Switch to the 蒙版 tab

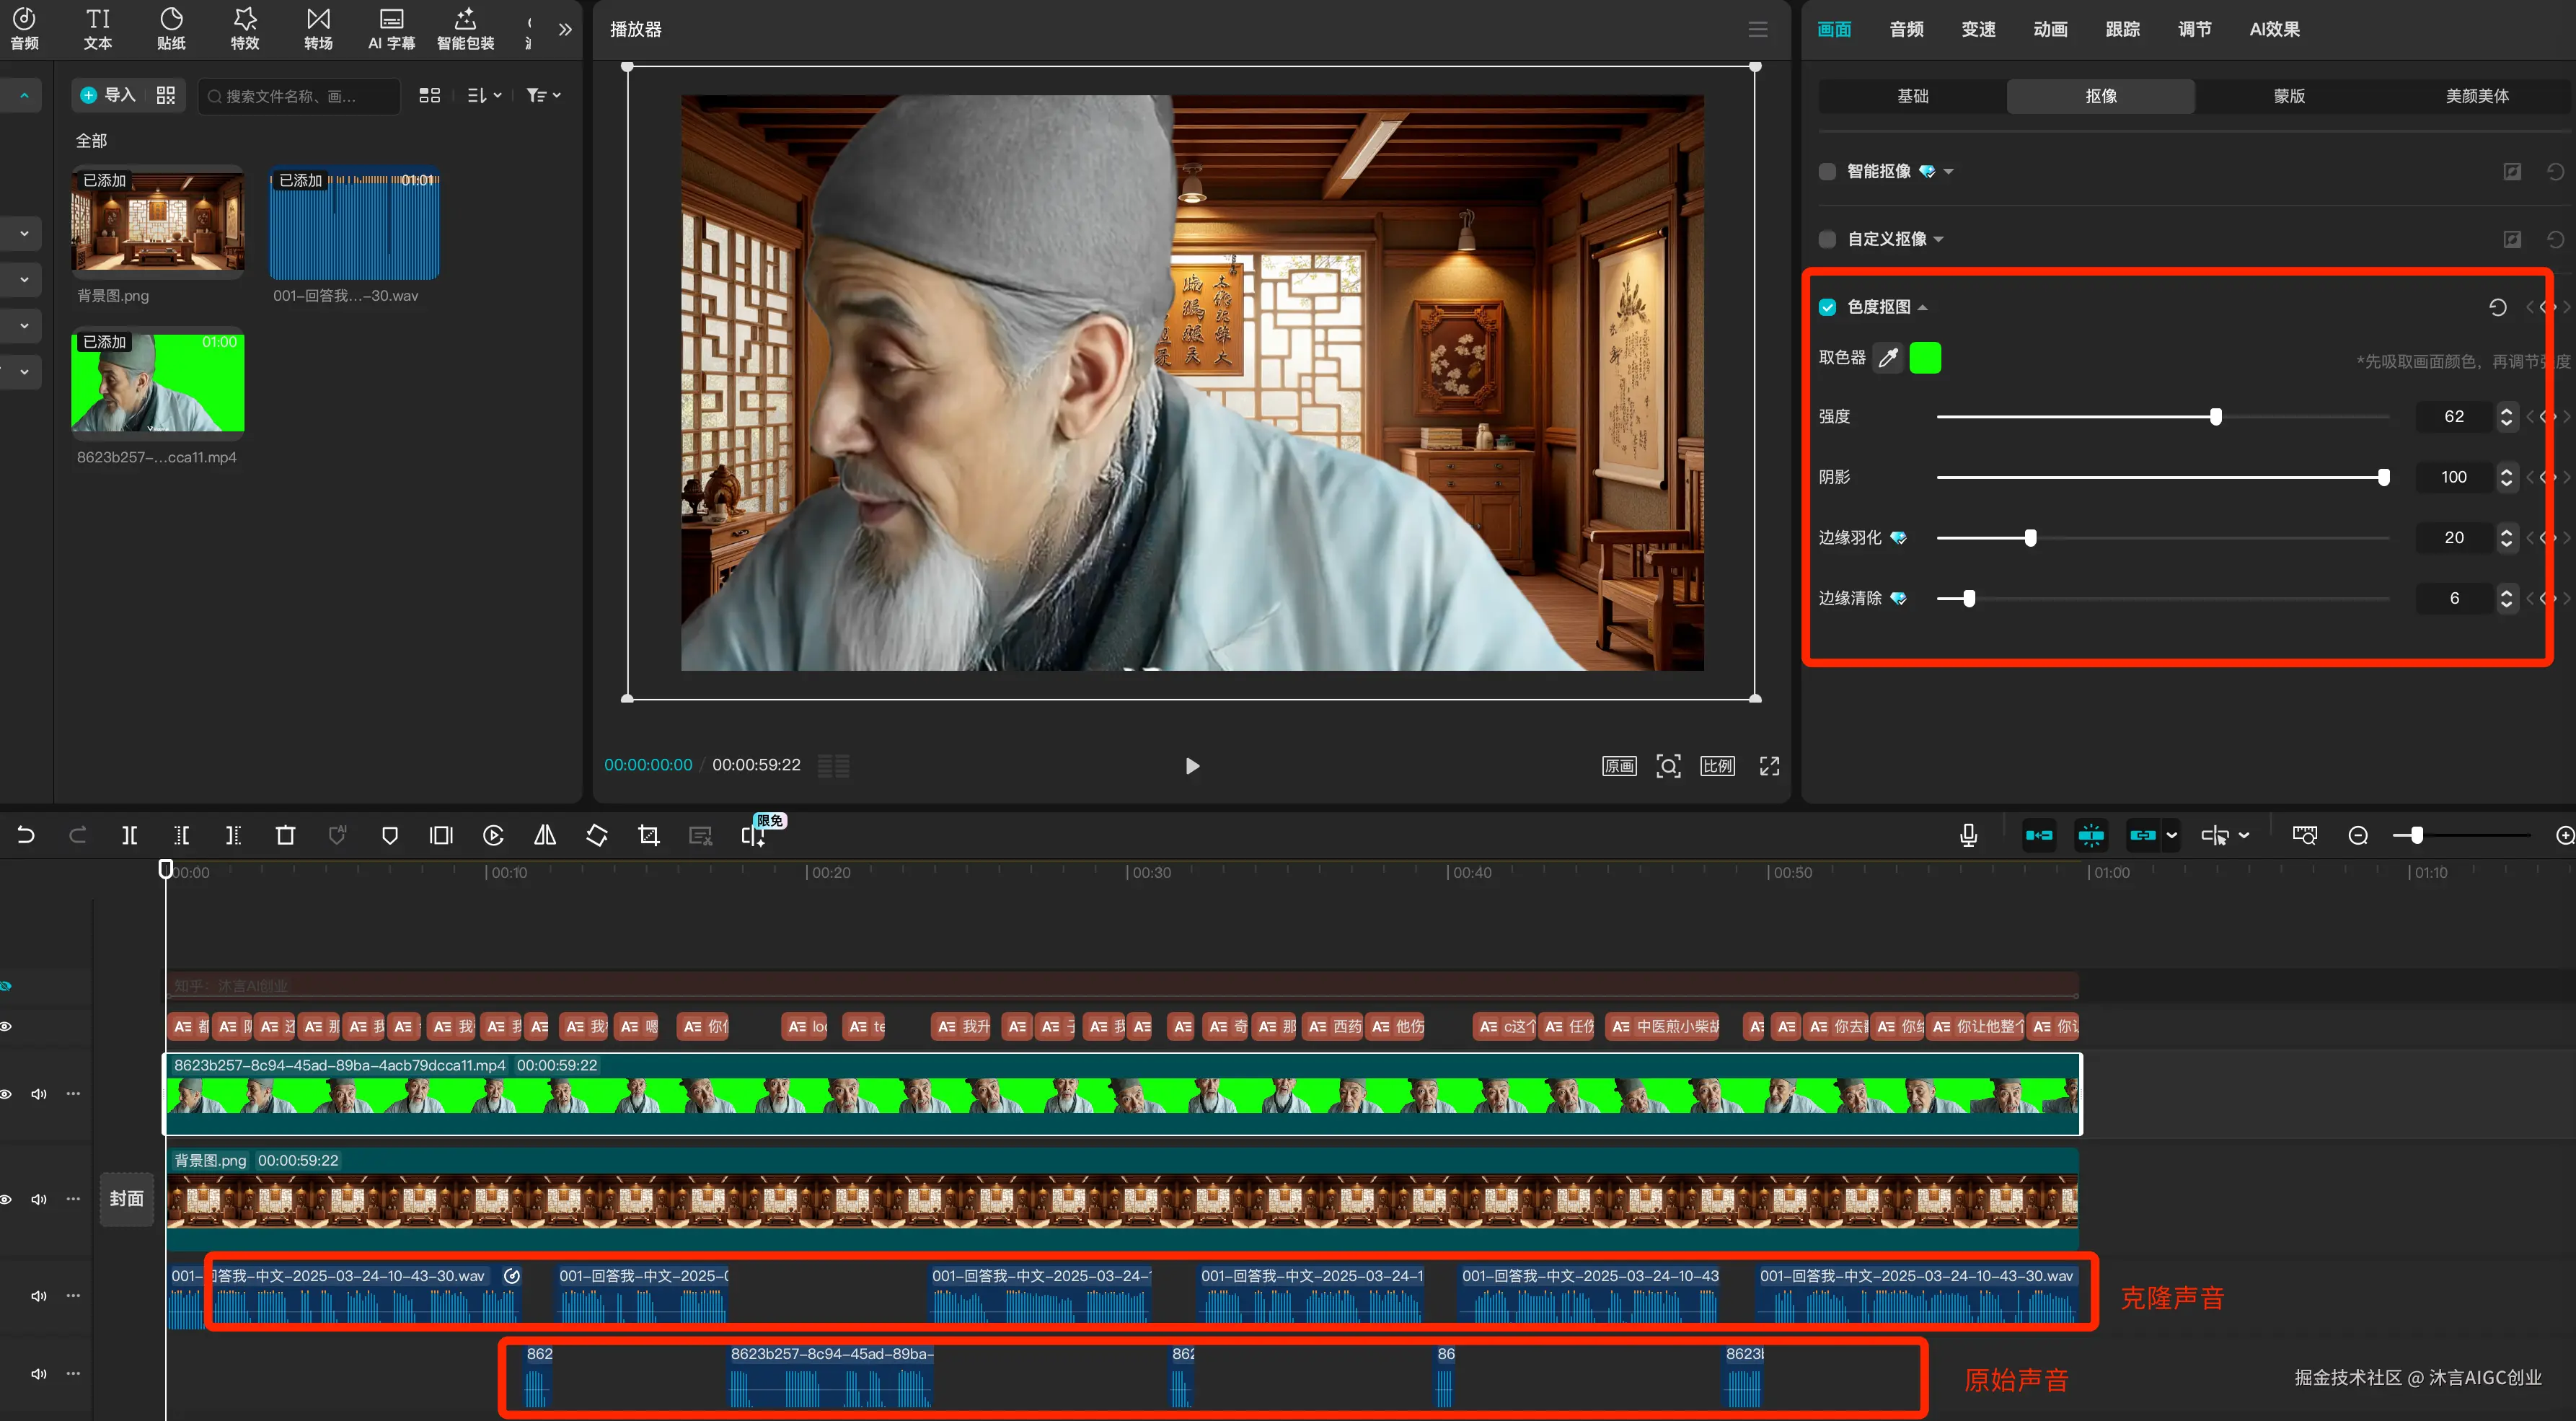(x=2288, y=96)
